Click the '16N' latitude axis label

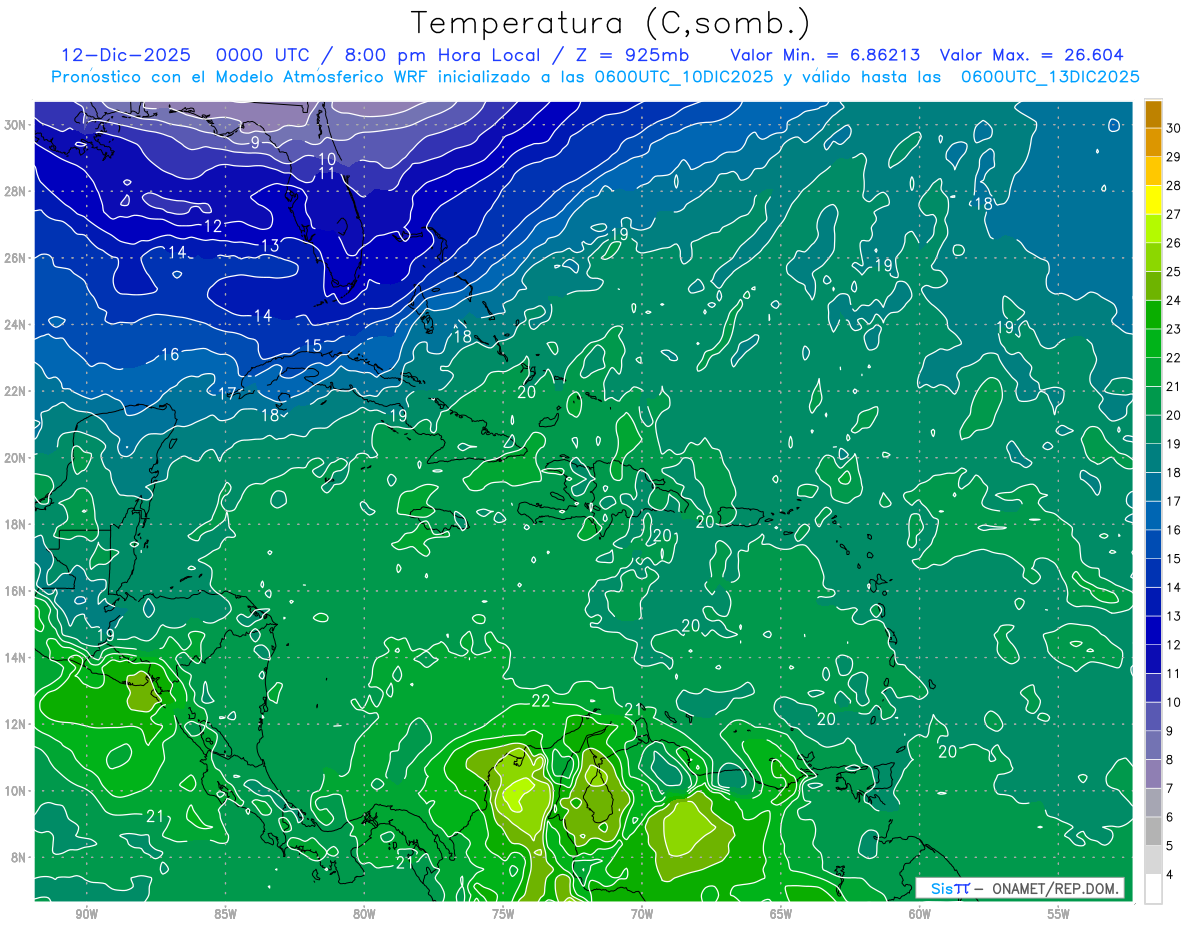click(17, 590)
